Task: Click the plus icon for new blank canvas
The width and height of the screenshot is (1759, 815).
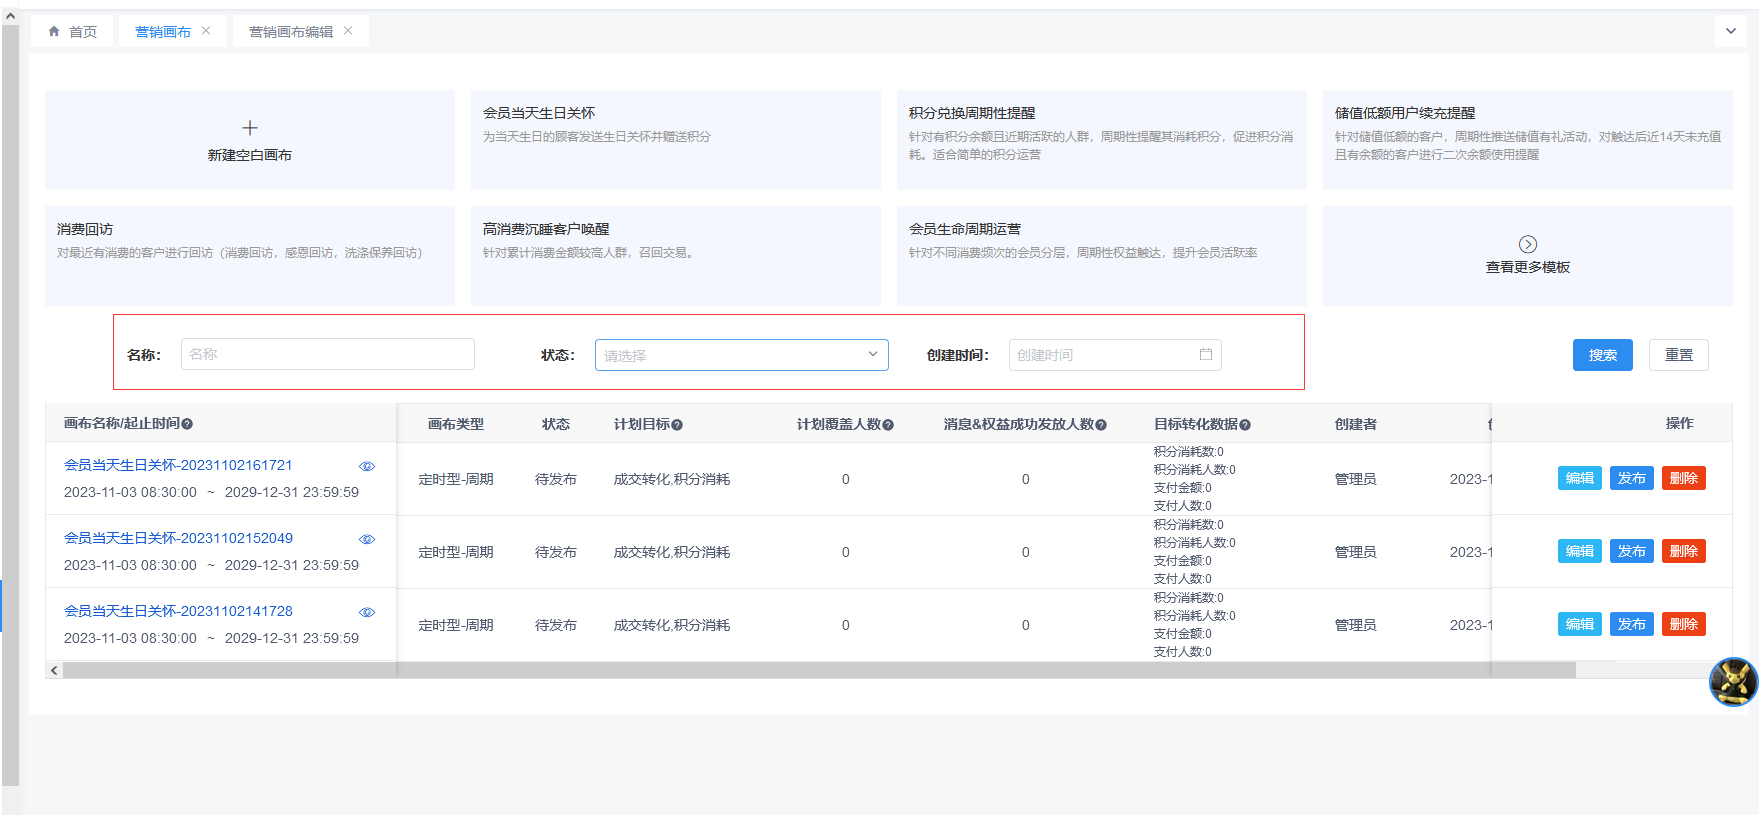Action: (250, 128)
